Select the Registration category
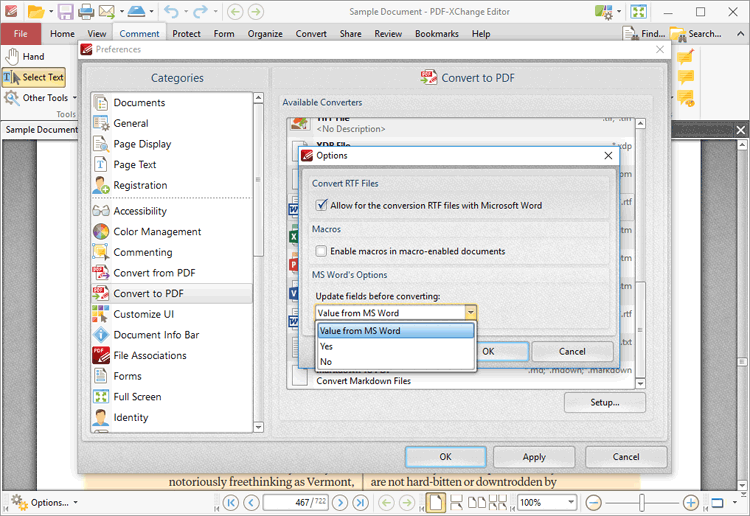 point(171,185)
